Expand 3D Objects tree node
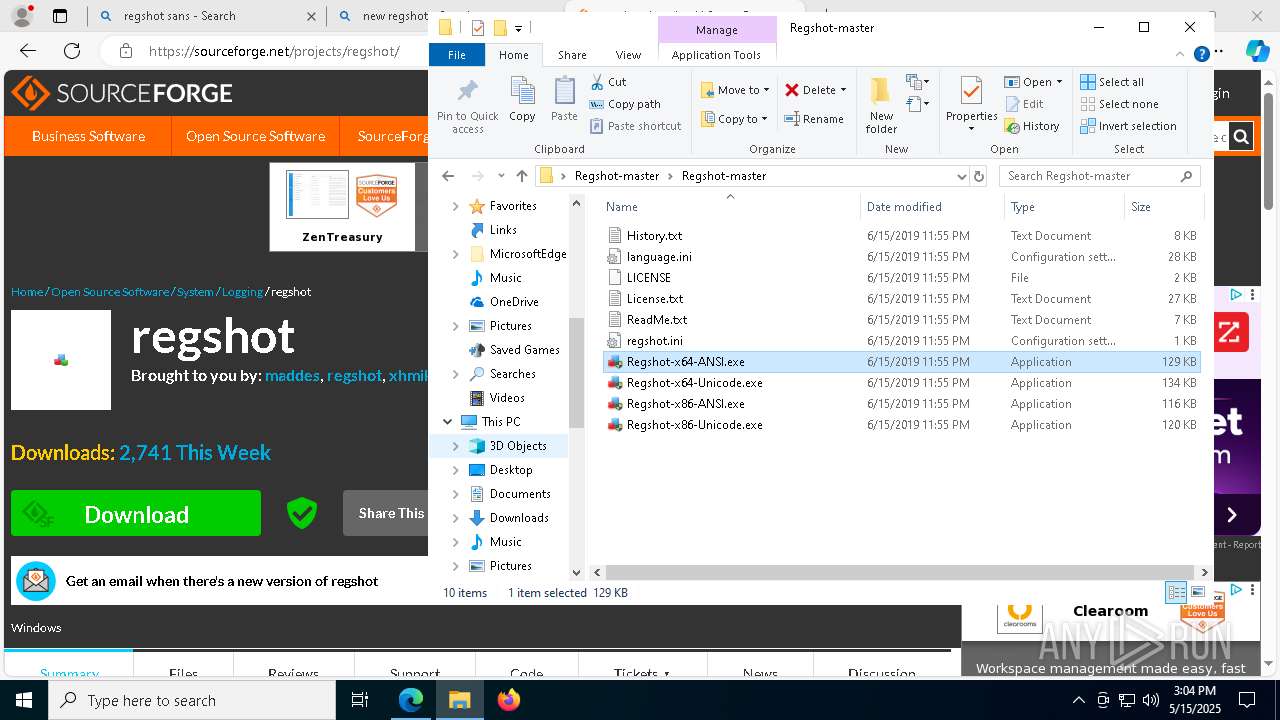 pyautogui.click(x=455, y=446)
